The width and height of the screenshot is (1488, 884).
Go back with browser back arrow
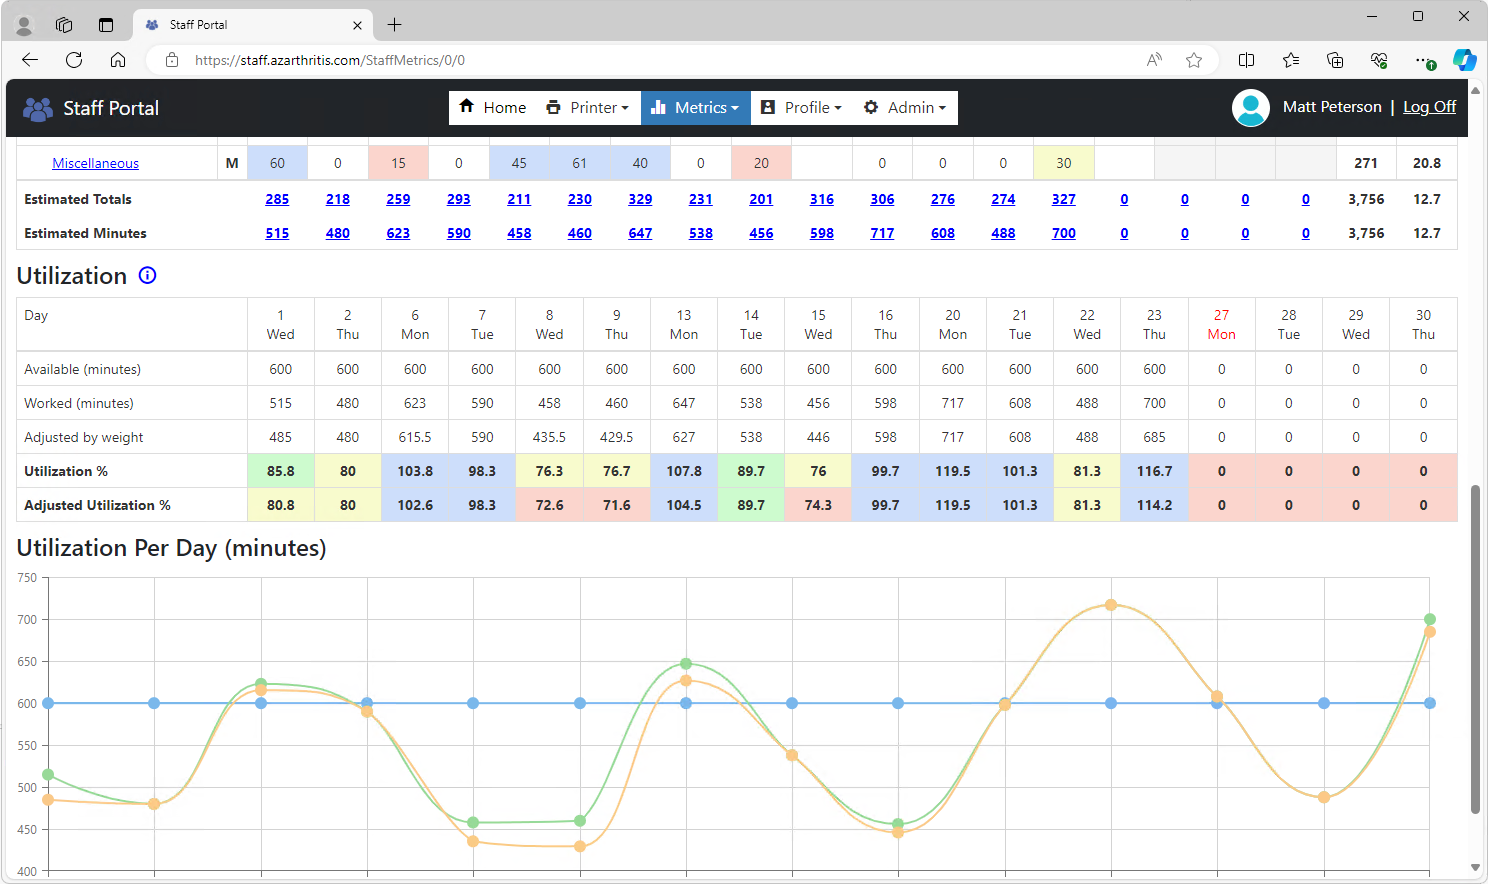click(30, 60)
